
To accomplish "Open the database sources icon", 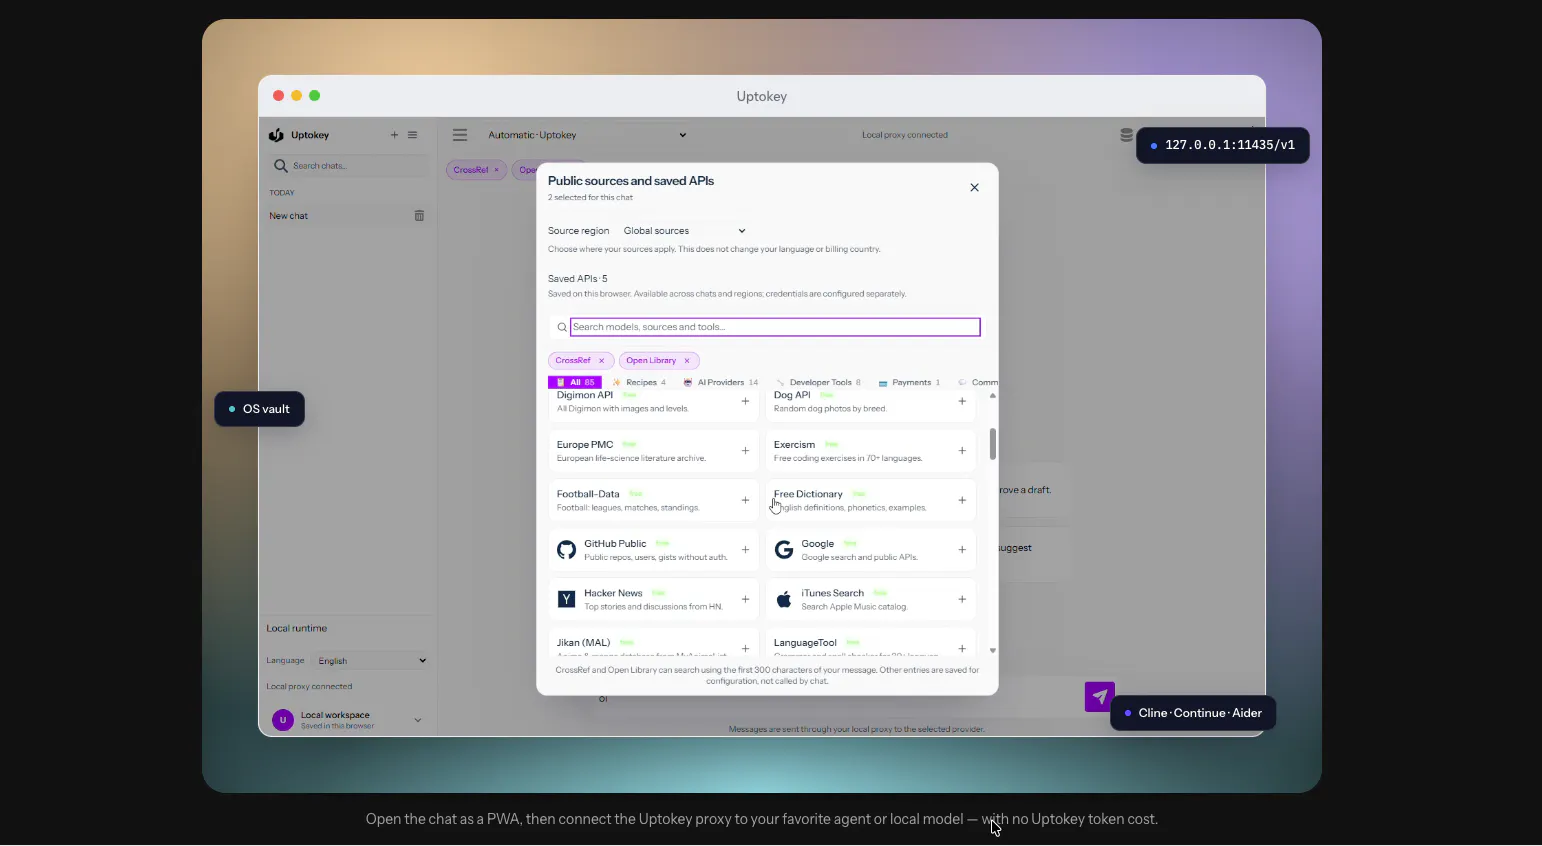I will click(x=1126, y=135).
